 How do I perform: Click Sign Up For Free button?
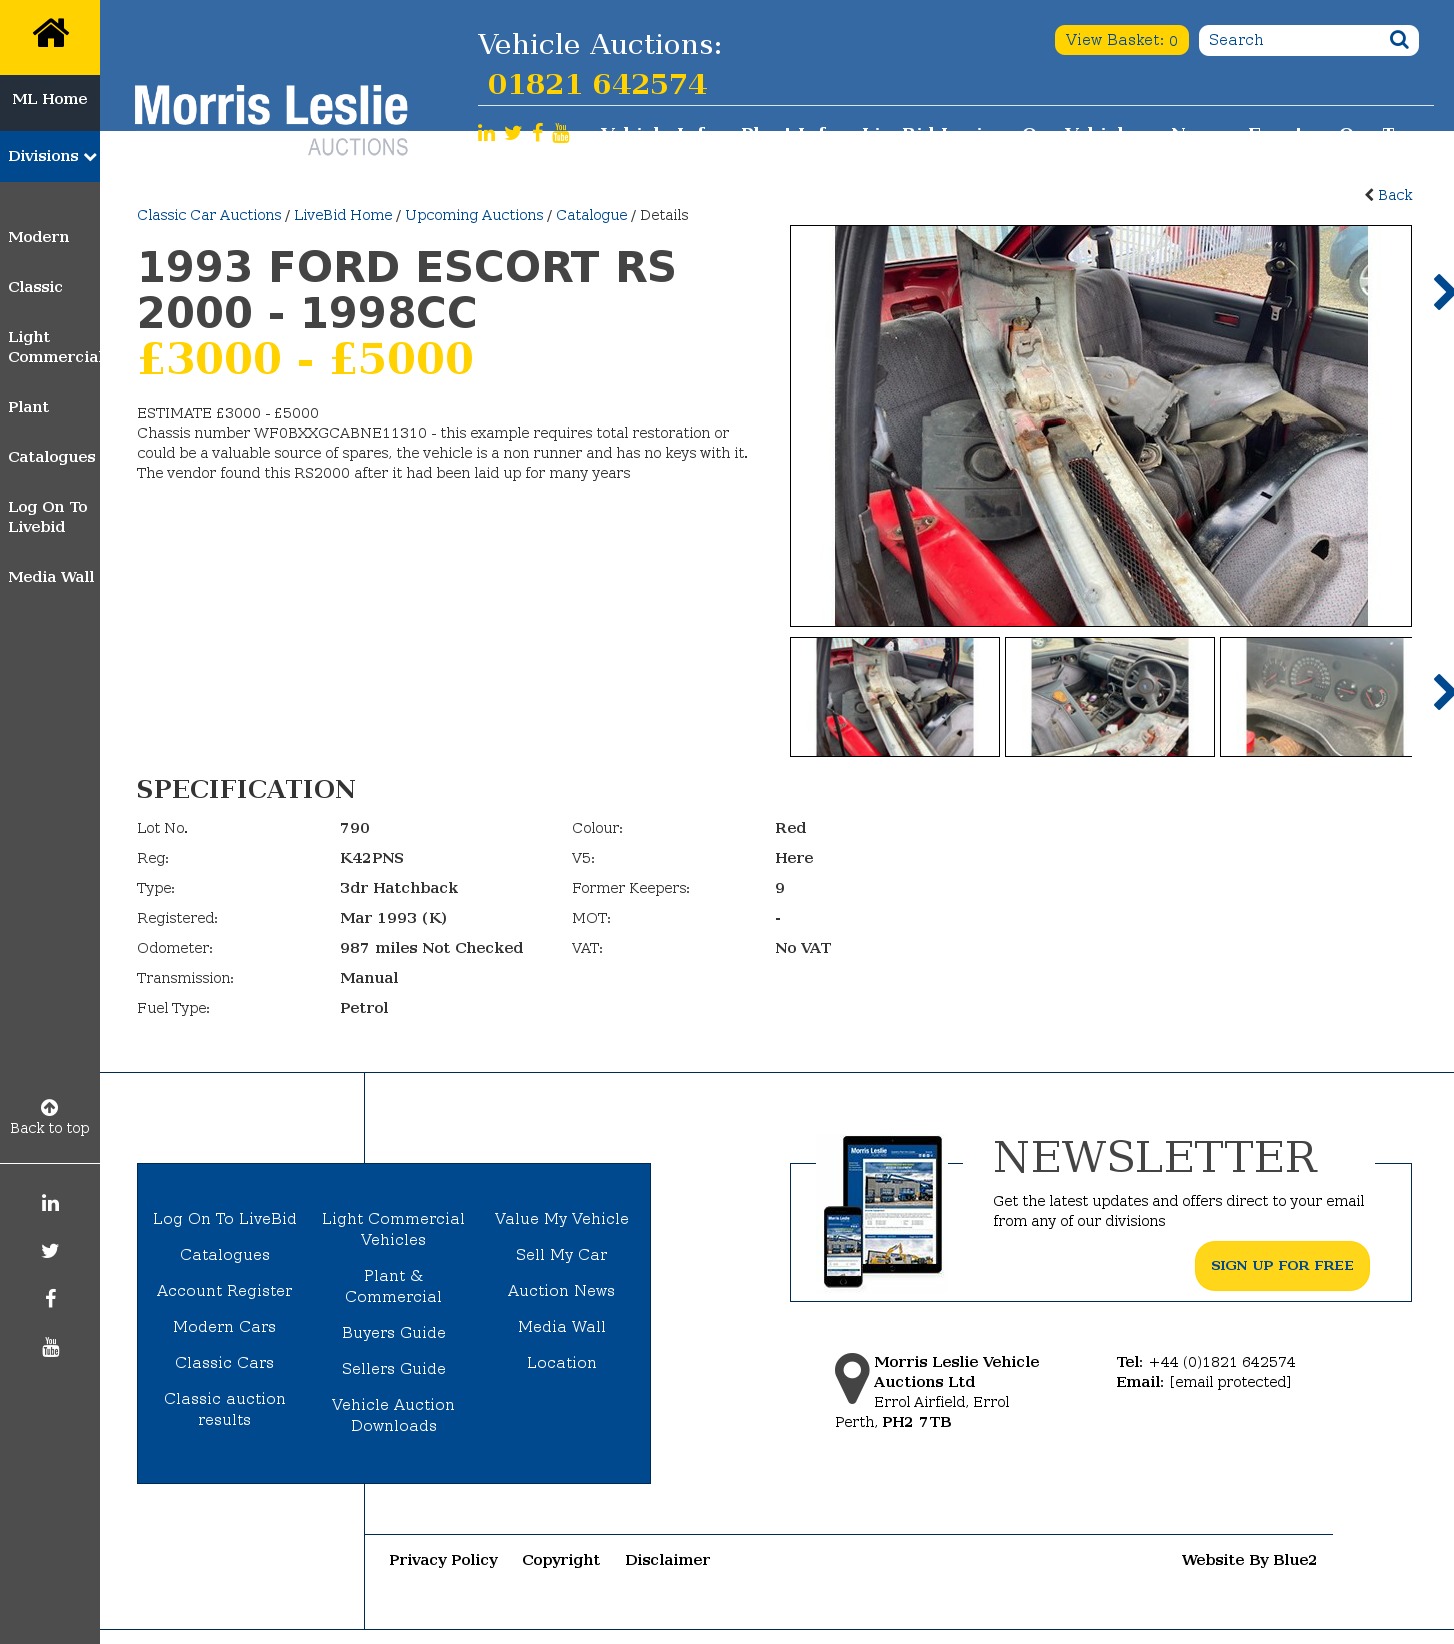click(x=1282, y=1266)
